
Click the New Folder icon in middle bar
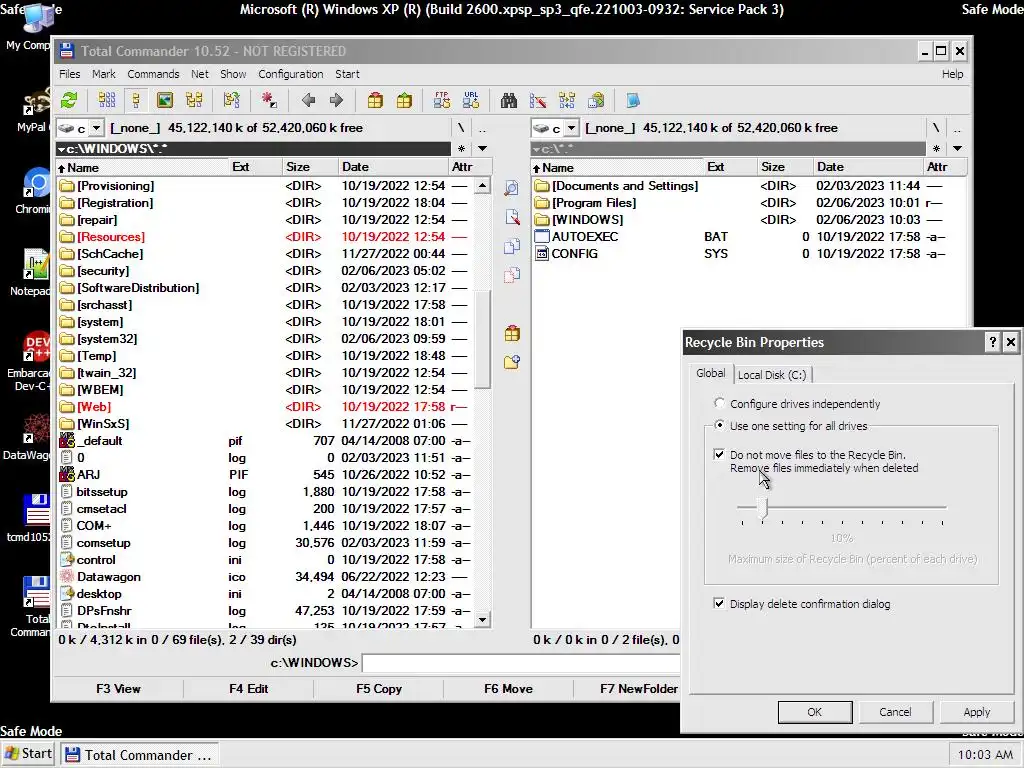(512, 362)
